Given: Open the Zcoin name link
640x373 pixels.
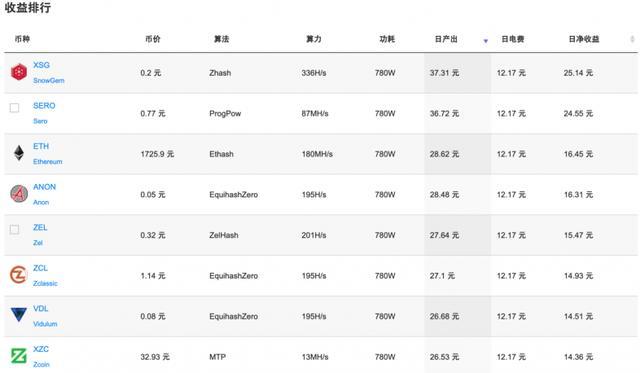Looking at the screenshot, I should coord(41,364).
